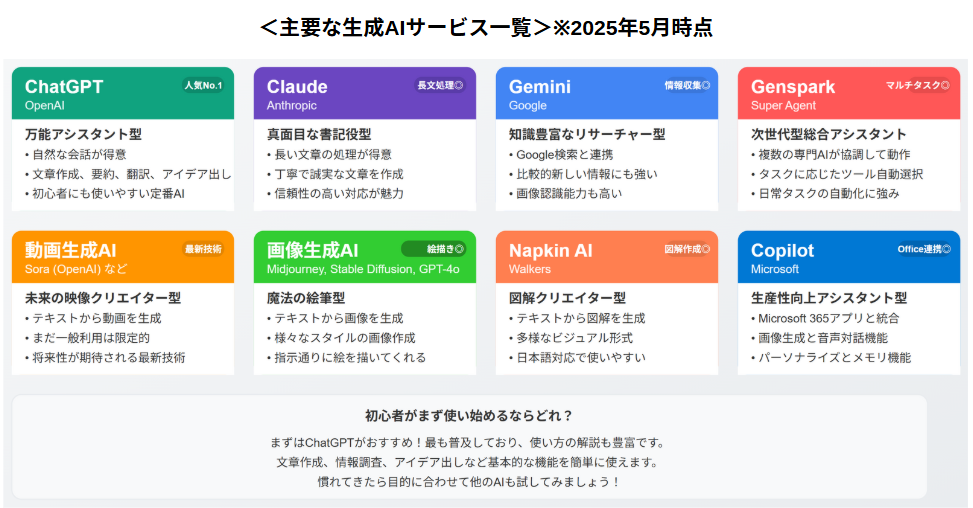Viewport: 973px width, 508px height.
Task: Click 万能アシスタント型 subtitle text
Action: [x=83, y=134]
